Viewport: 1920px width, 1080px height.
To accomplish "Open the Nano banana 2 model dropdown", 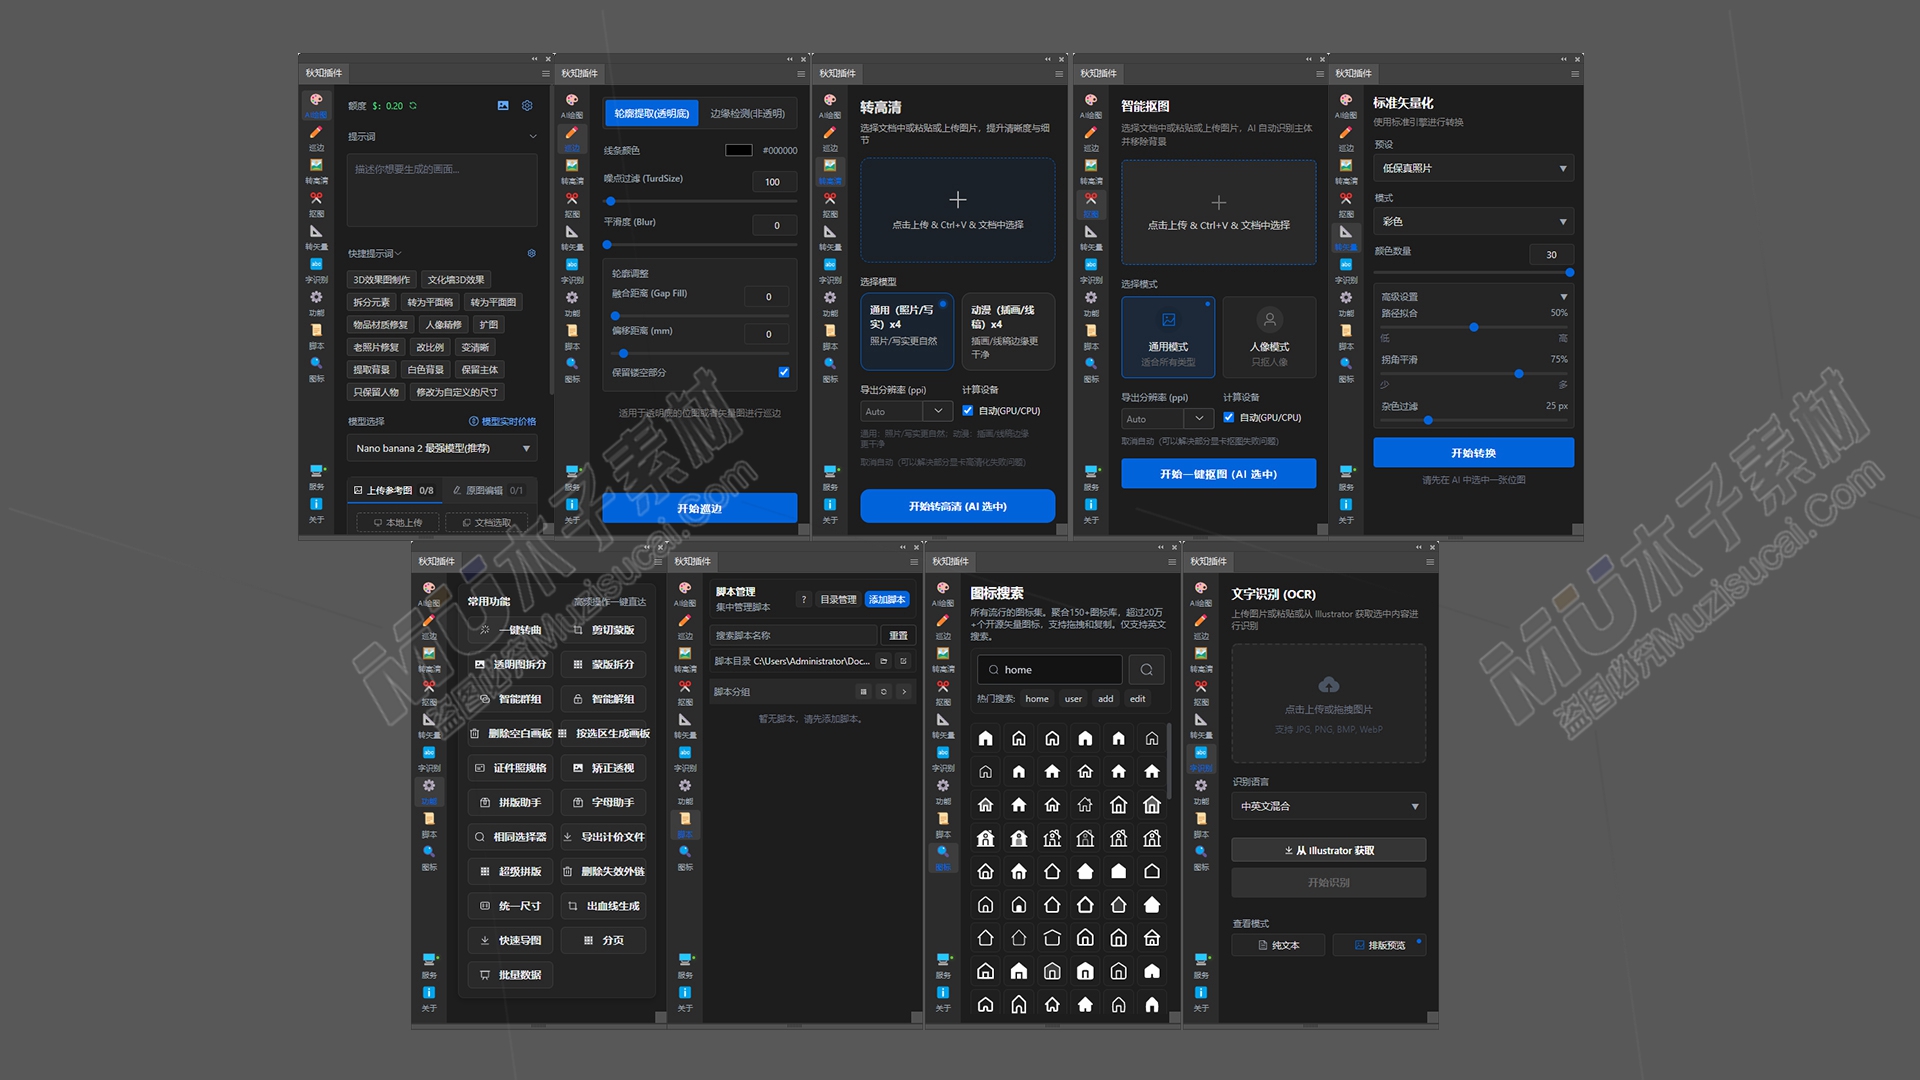I will (442, 448).
